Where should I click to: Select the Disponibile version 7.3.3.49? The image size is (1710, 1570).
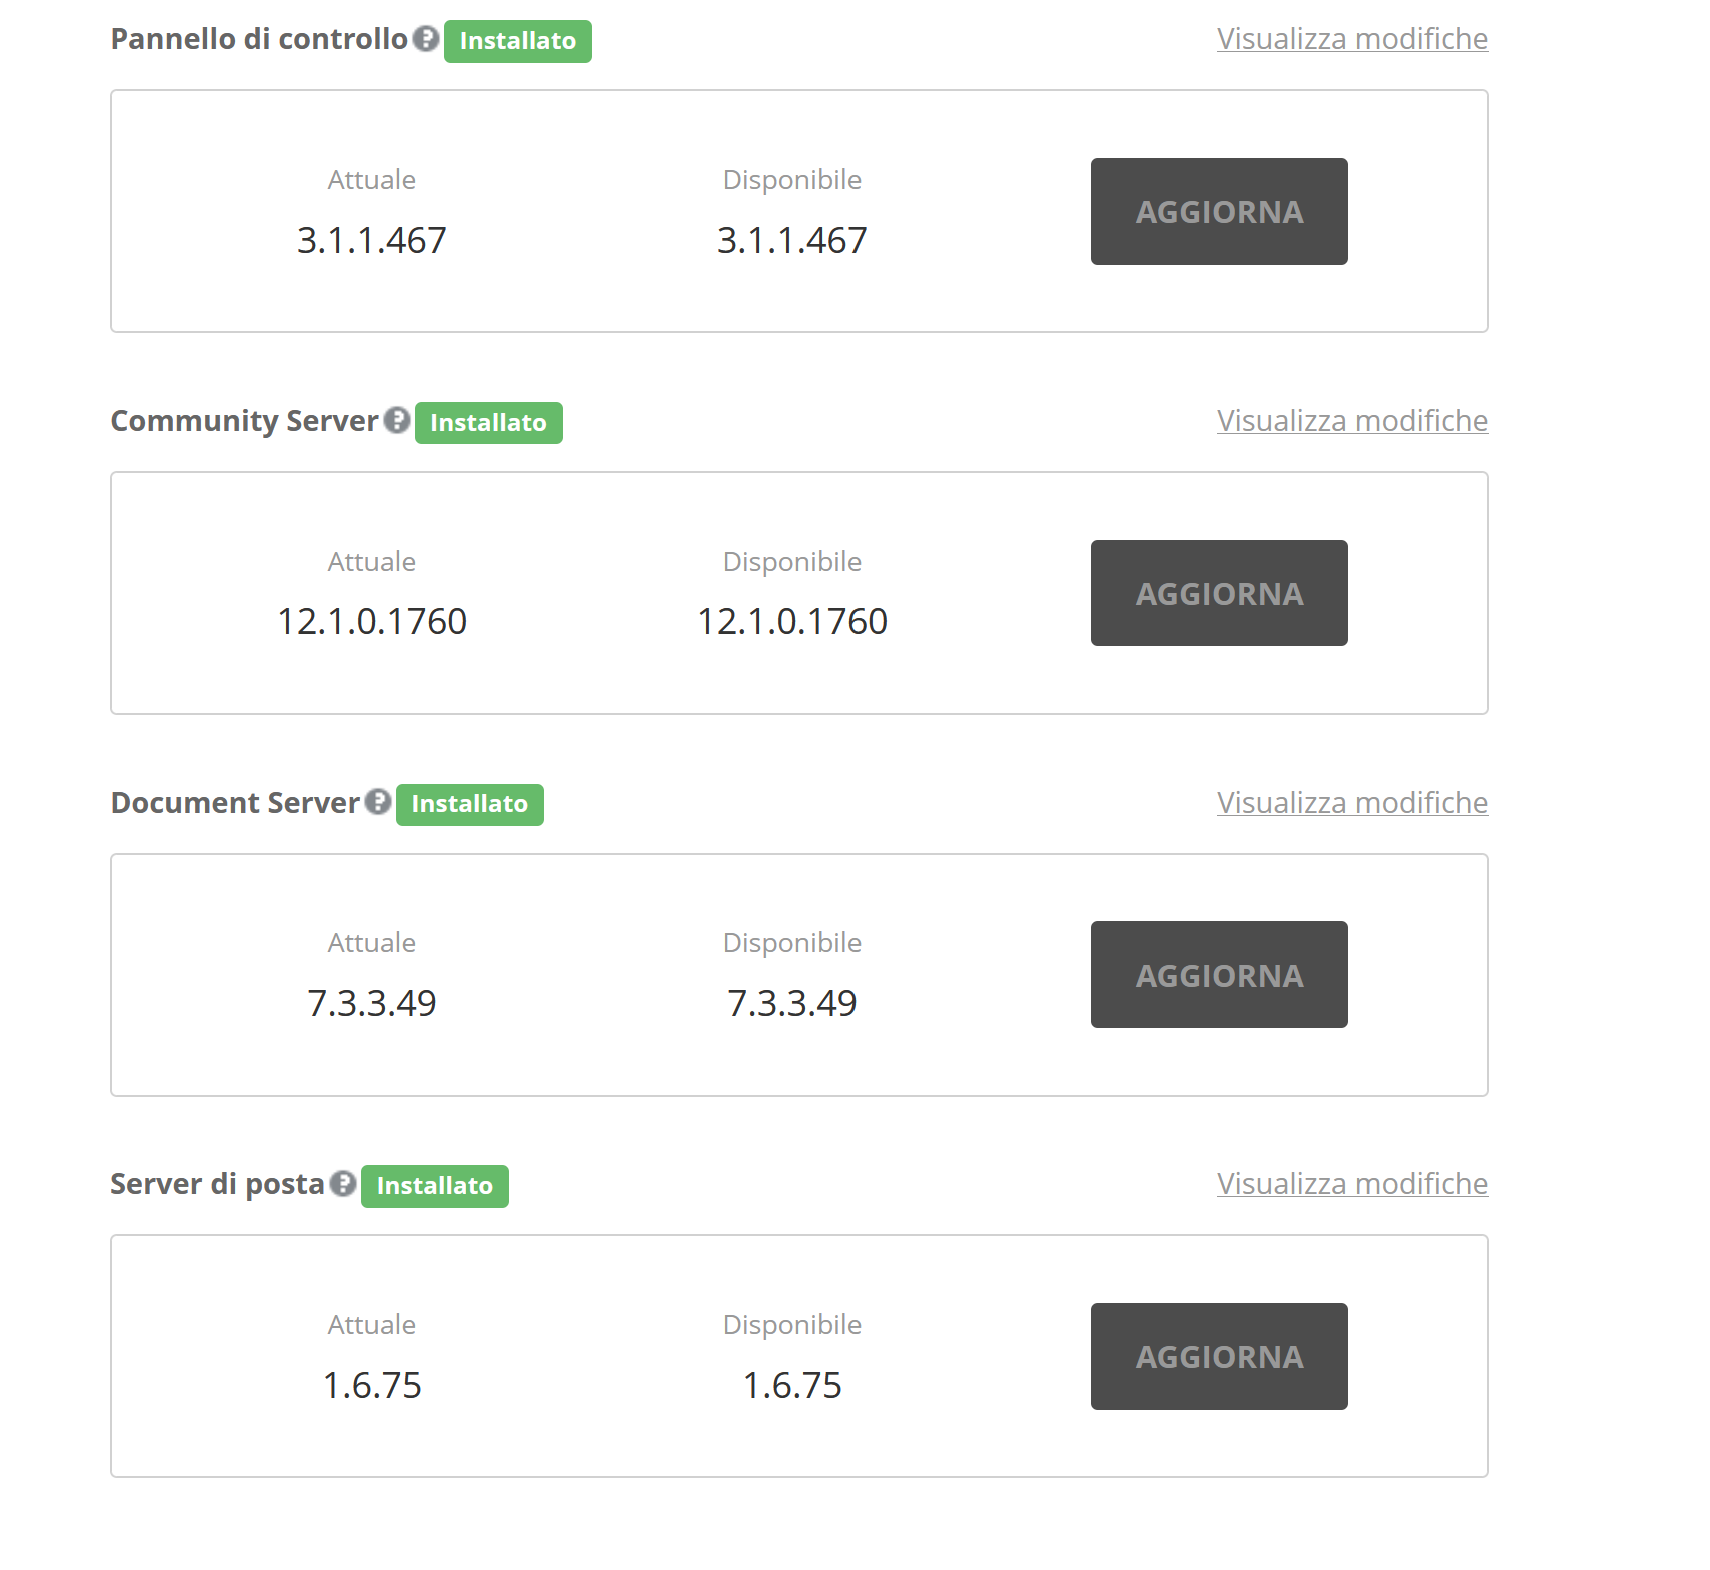pyautogui.click(x=792, y=1002)
